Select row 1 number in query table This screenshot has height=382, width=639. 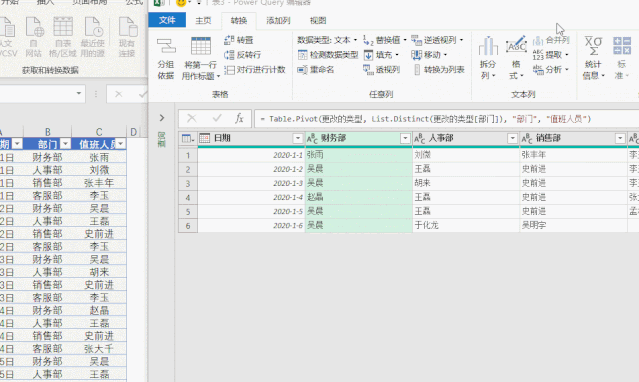tap(188, 155)
